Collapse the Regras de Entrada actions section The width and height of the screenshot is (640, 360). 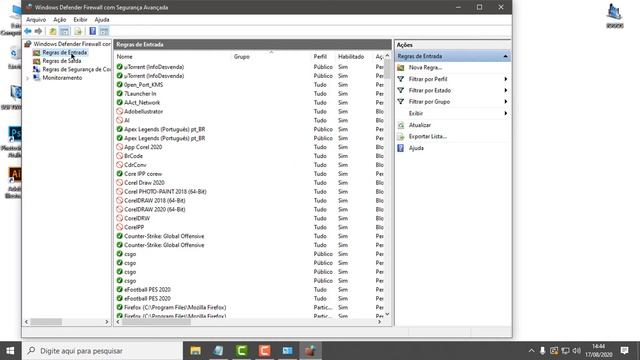tap(505, 56)
